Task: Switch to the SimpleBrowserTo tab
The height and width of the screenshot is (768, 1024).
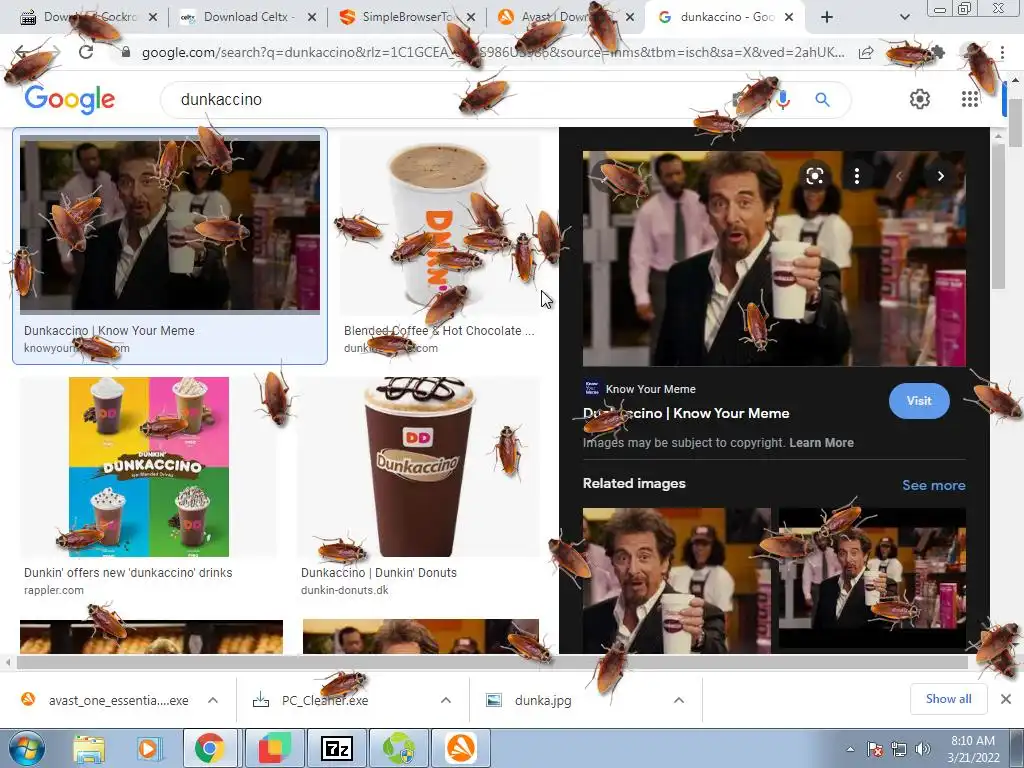Action: coord(408,17)
